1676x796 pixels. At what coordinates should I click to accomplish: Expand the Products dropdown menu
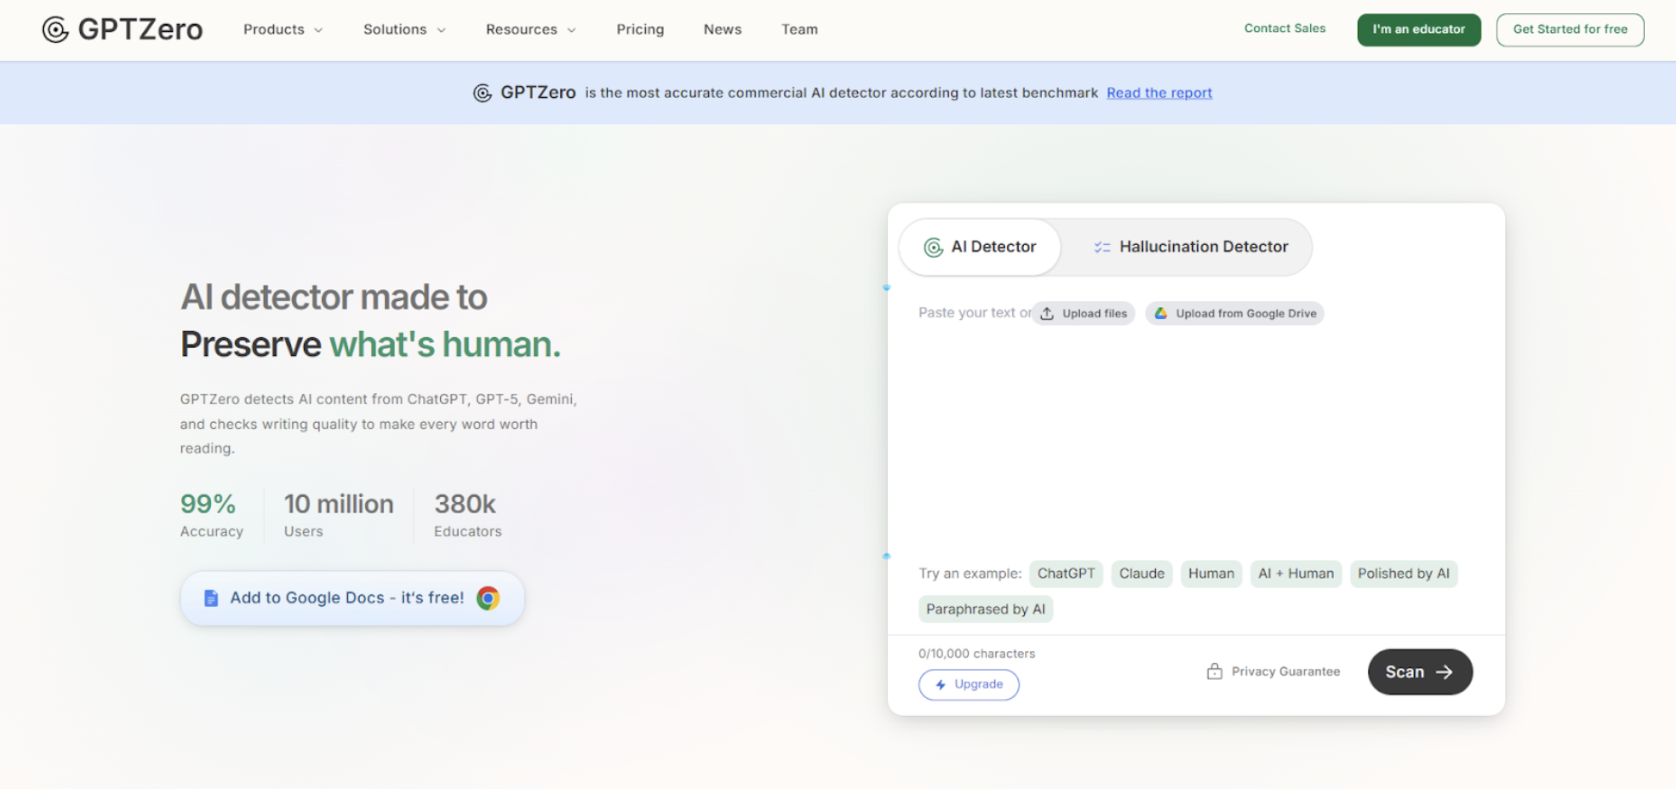click(x=283, y=30)
